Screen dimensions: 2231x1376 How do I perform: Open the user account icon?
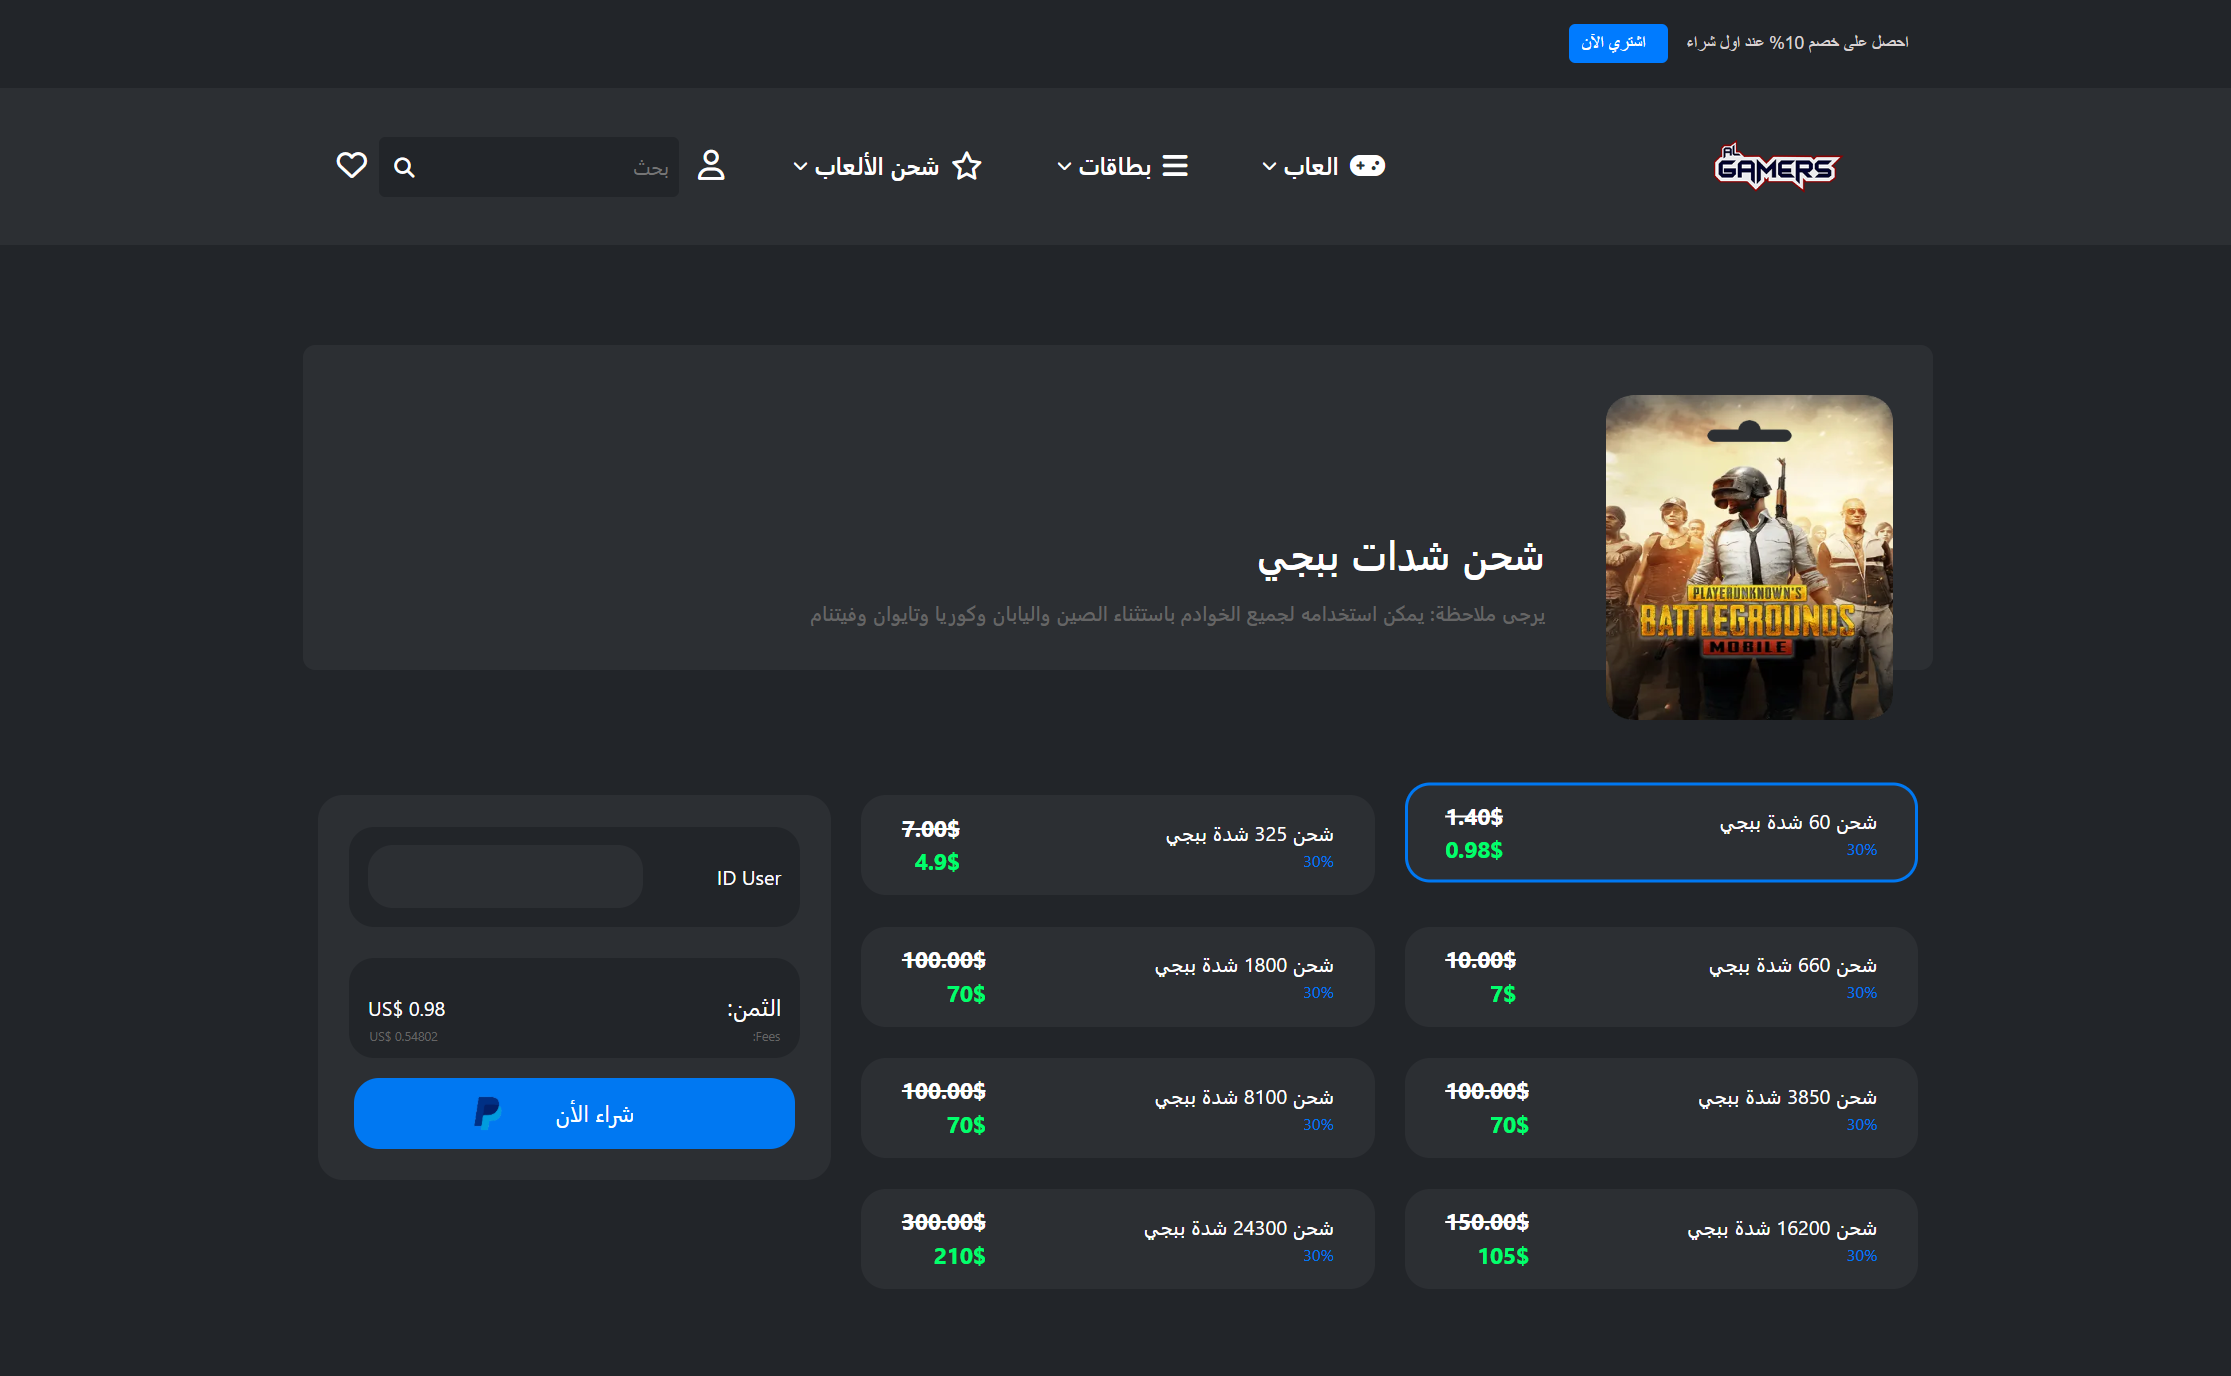(x=711, y=165)
